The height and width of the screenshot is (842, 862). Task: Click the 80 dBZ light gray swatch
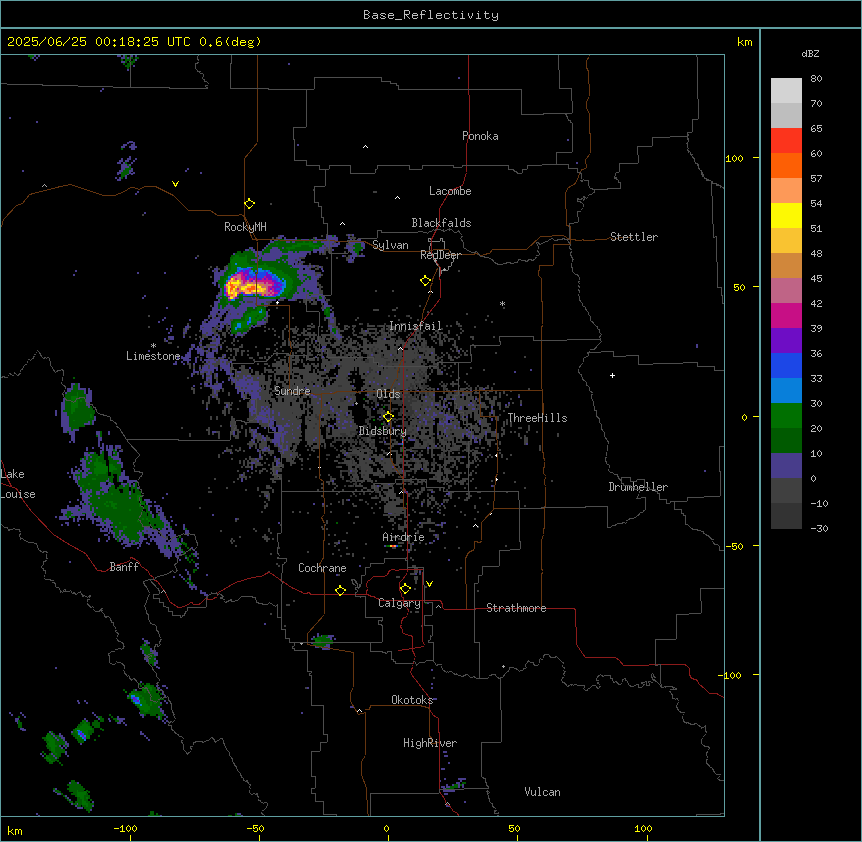tap(786, 91)
